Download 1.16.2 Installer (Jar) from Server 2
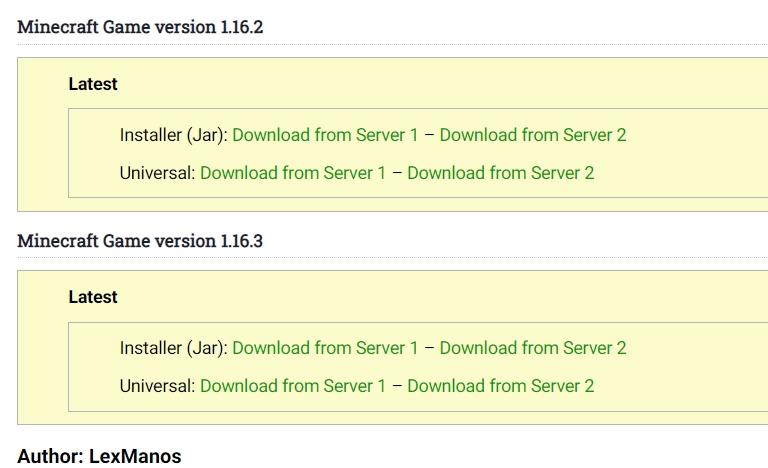768x468 pixels. [x=533, y=135]
